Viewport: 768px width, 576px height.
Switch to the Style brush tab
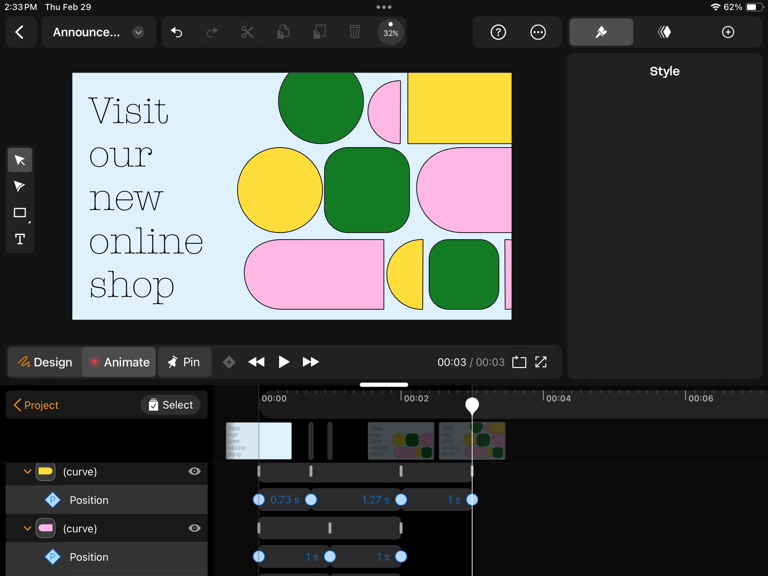601,32
